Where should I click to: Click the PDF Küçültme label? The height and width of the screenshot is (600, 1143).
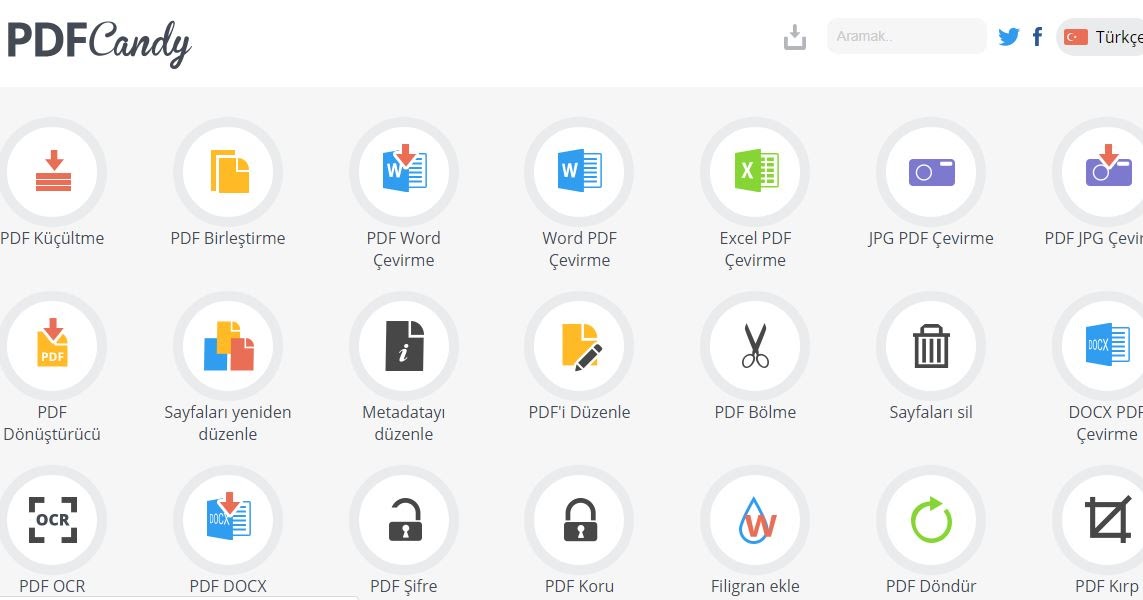click(52, 238)
